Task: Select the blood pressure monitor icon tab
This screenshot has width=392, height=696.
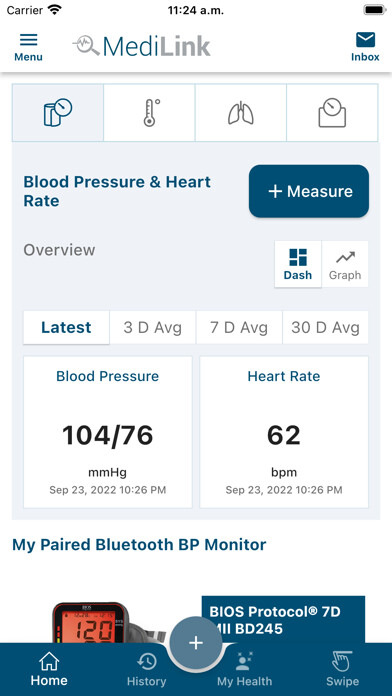Action: click(x=58, y=113)
